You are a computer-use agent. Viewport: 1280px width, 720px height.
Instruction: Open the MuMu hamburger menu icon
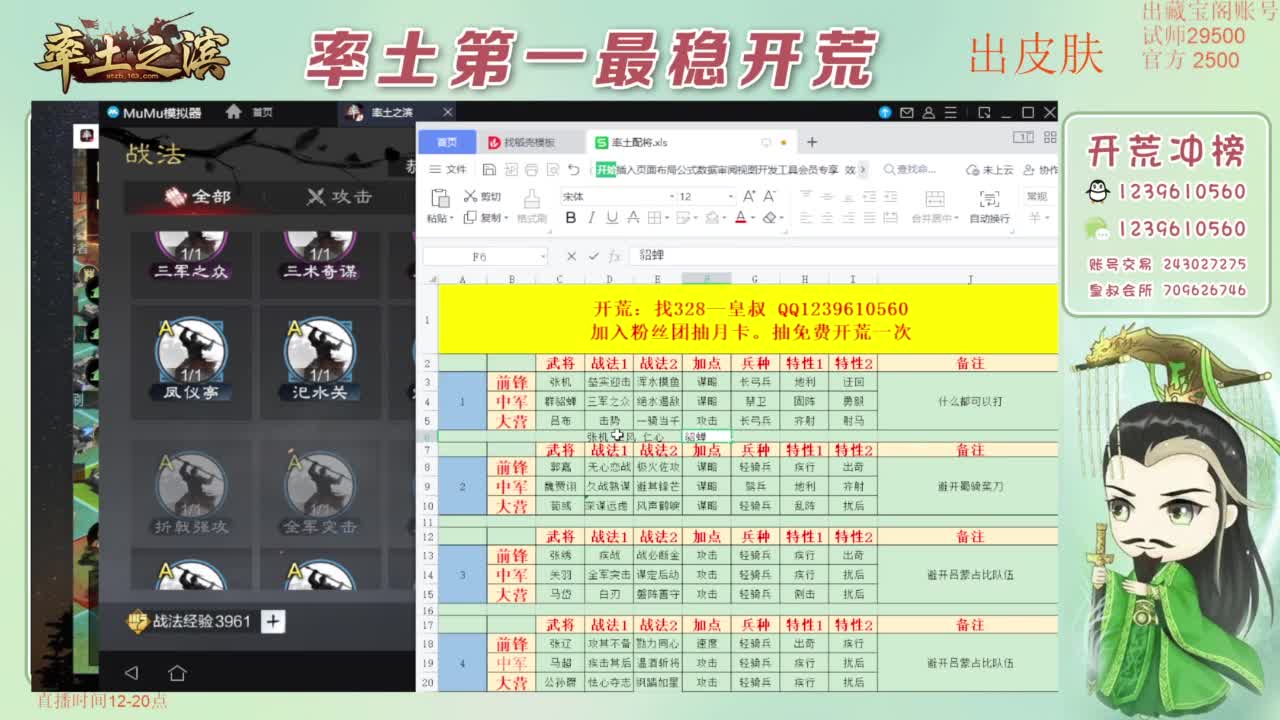pyautogui.click(x=951, y=113)
